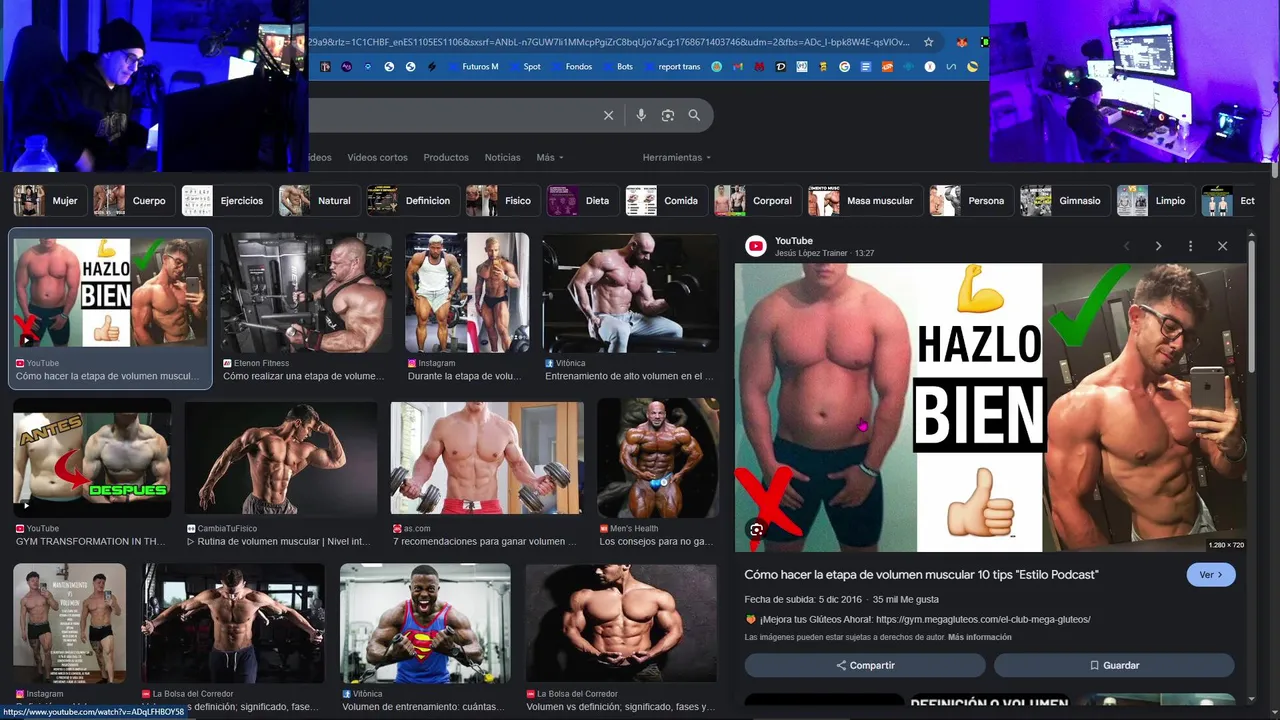Search inside image with Lens icon on preview
This screenshot has height=720, width=1280.
click(x=756, y=530)
